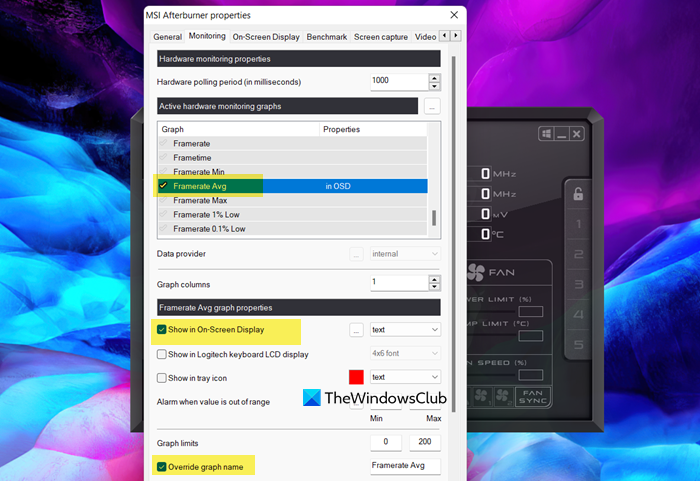Select the Framerate 1% Low row
The width and height of the screenshot is (700, 481).
coord(292,215)
